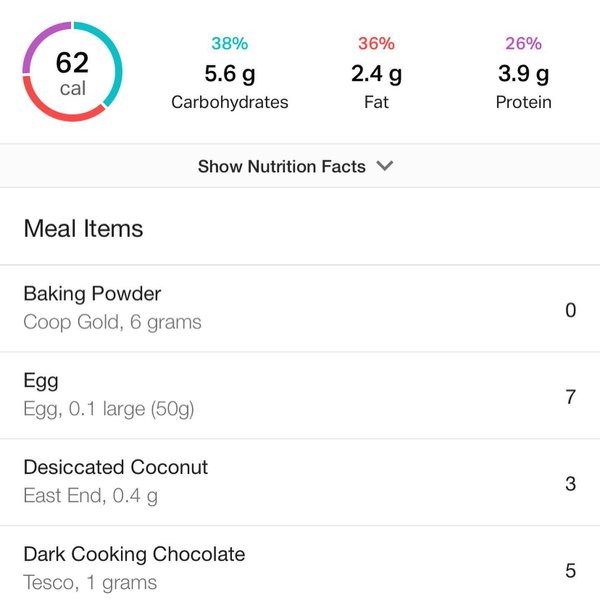This screenshot has height=600, width=600.
Task: Tap the 26% protein percentage
Action: [523, 44]
